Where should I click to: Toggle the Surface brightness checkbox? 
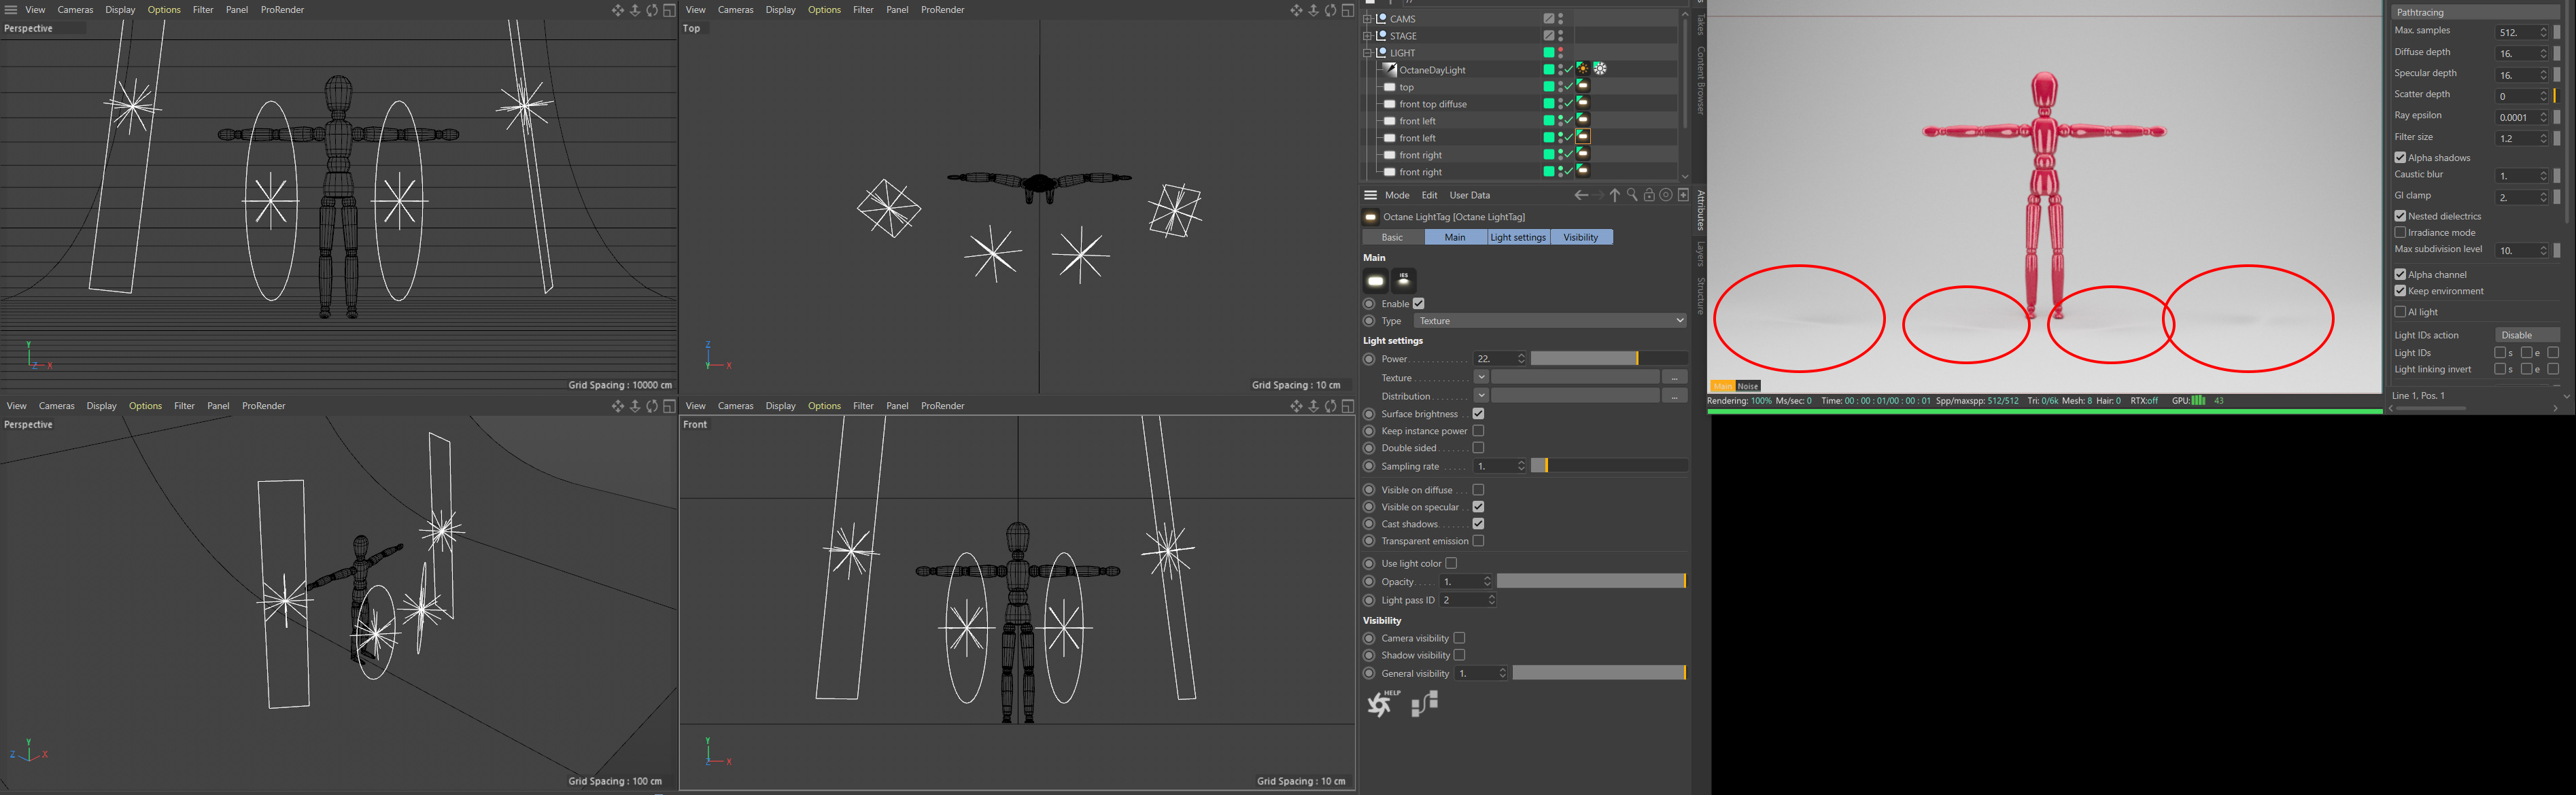(1478, 414)
